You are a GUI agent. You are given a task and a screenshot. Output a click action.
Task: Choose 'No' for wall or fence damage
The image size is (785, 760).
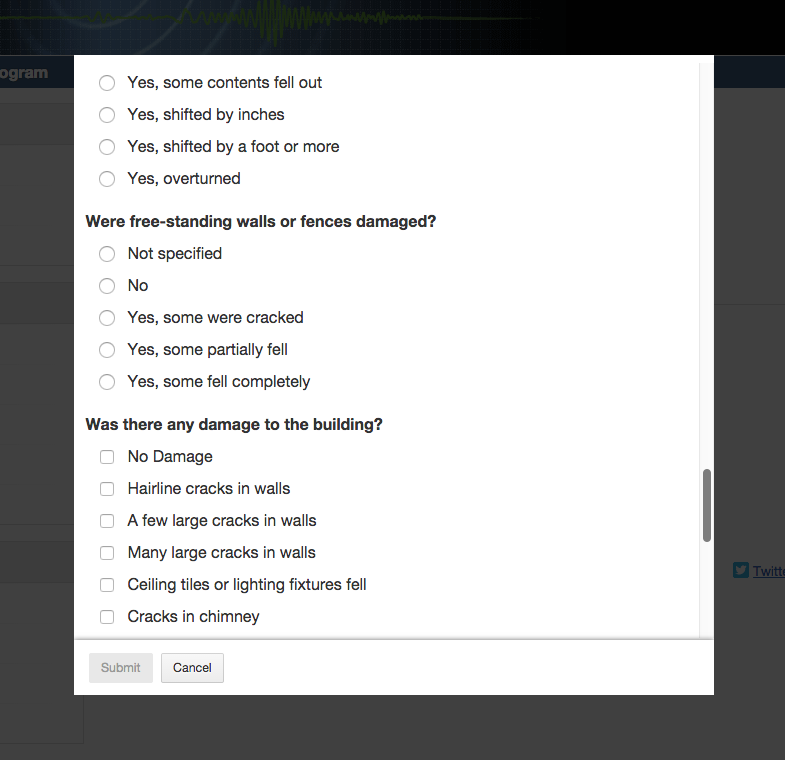point(107,286)
